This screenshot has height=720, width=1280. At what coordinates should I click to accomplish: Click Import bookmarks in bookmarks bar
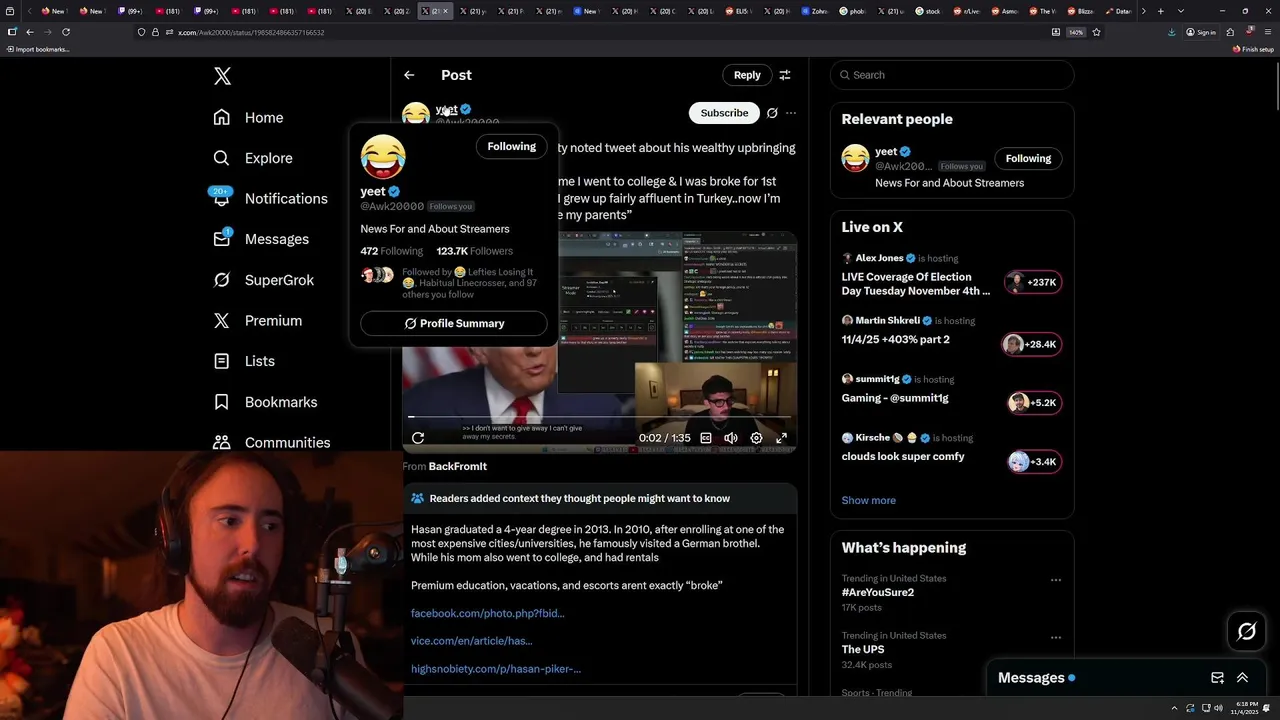pyautogui.click(x=38, y=49)
